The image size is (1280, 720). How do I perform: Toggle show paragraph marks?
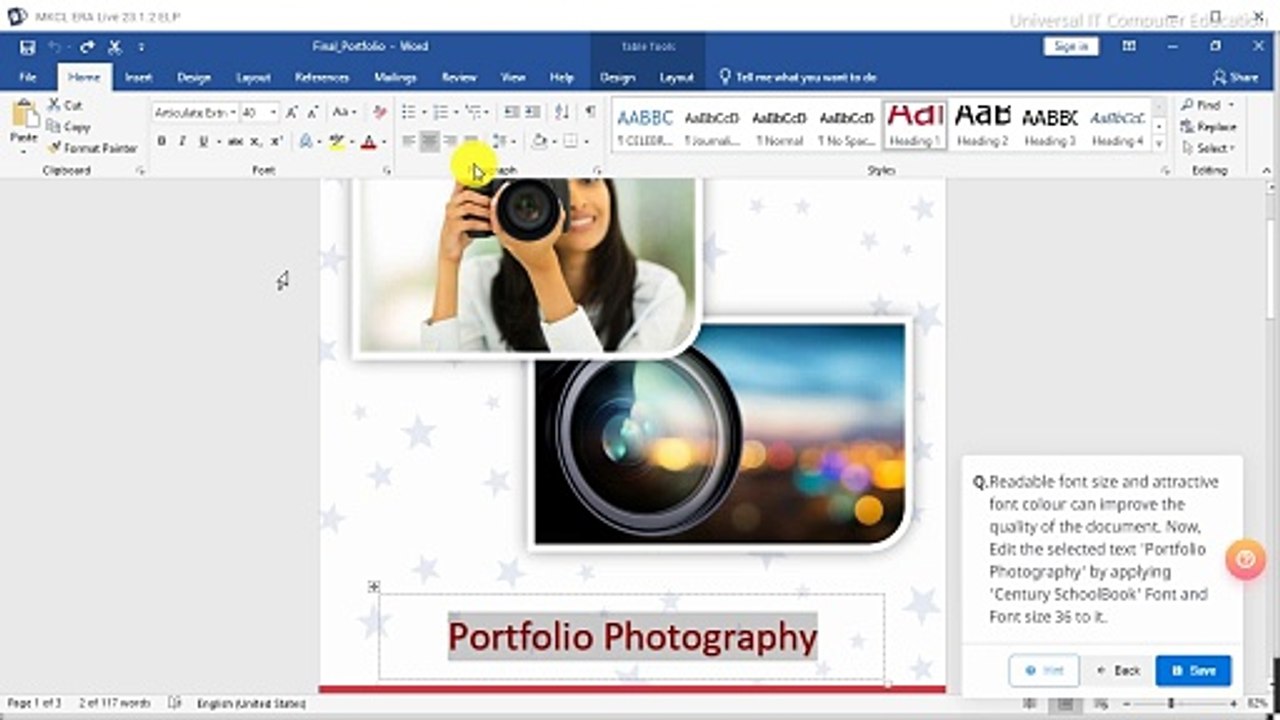[590, 112]
